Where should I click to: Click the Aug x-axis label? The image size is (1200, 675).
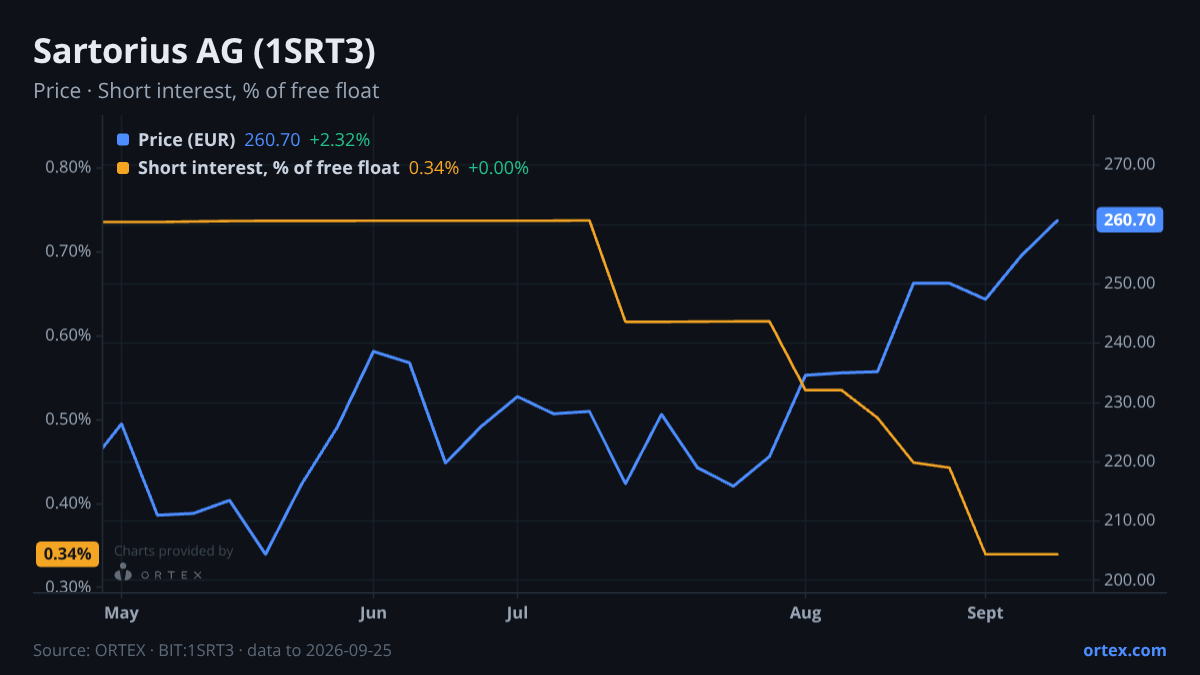click(805, 613)
